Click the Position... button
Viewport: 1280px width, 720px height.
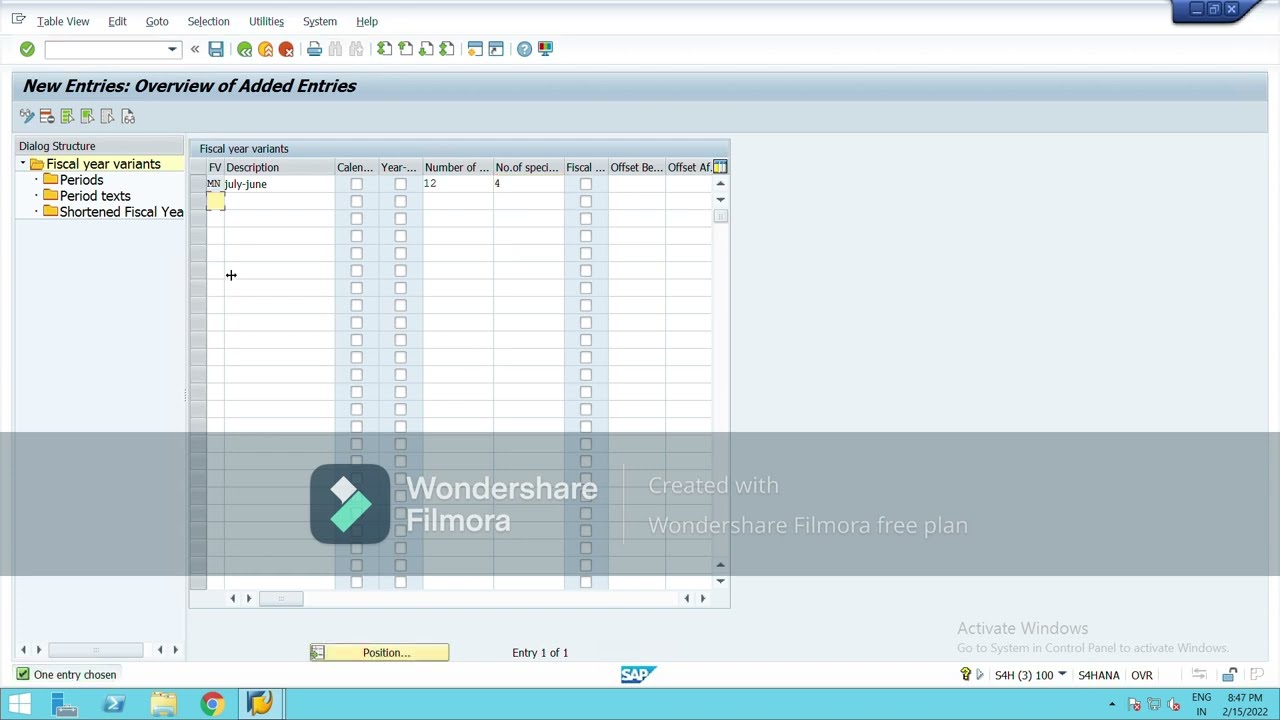coord(379,653)
